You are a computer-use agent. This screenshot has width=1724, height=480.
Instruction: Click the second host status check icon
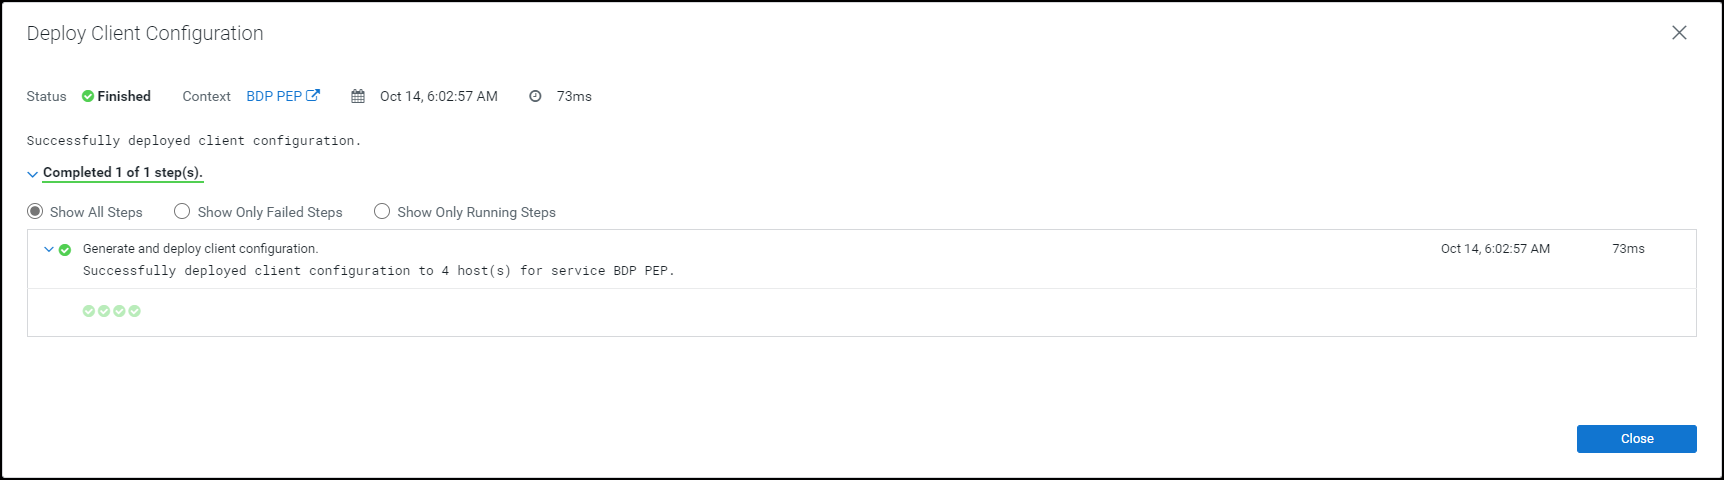[104, 311]
